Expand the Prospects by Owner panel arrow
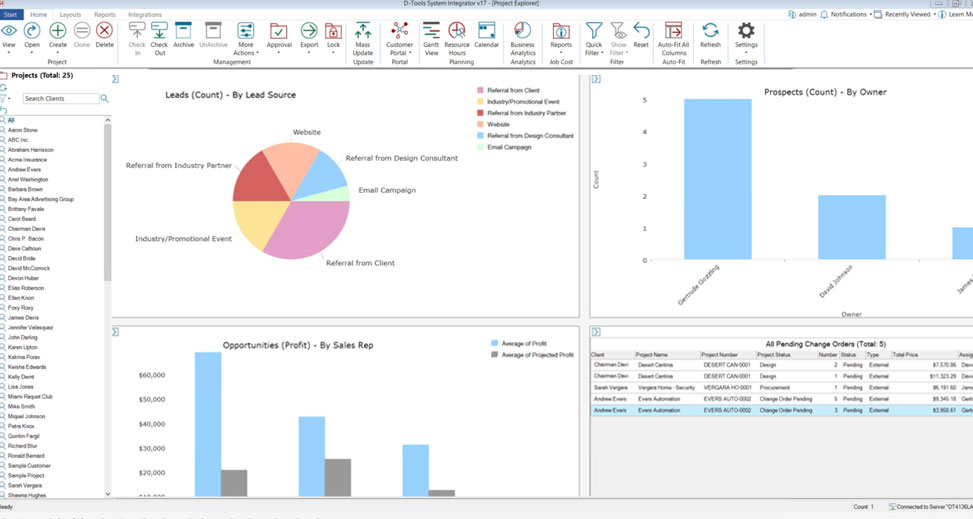Image resolution: width=973 pixels, height=519 pixels. coord(596,79)
